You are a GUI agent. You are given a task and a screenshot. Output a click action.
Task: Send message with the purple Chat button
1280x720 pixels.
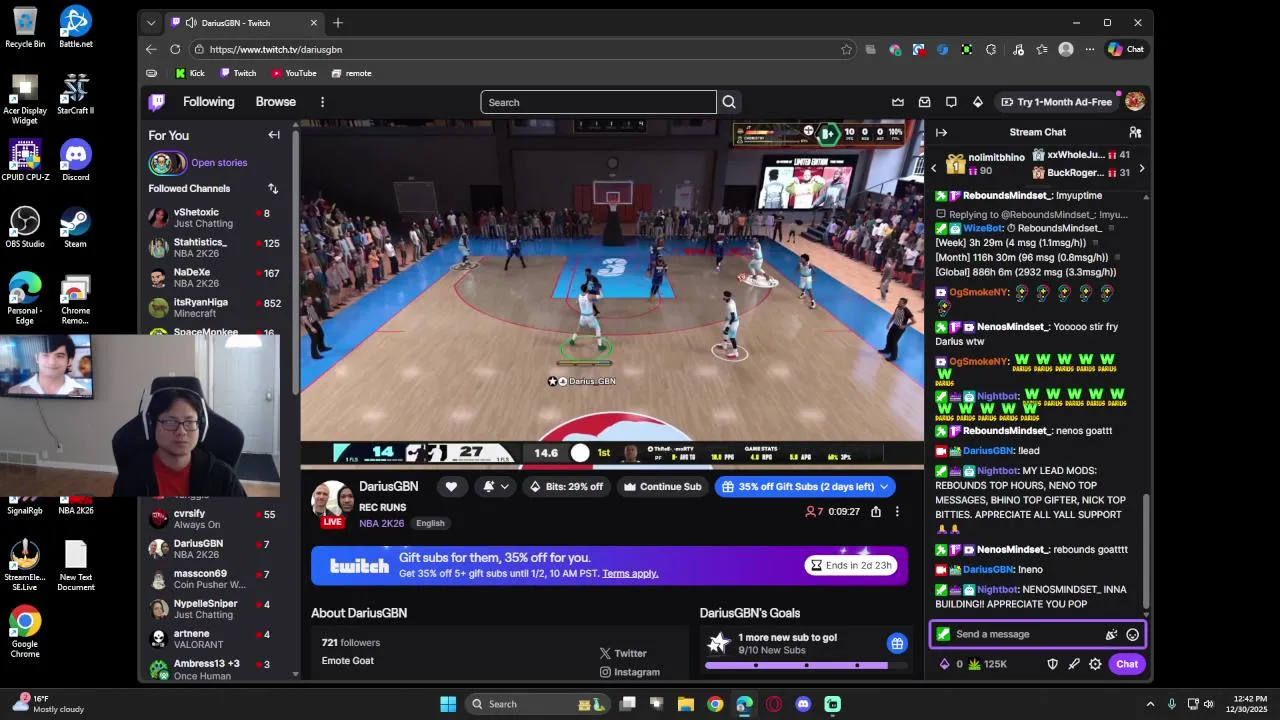1127,664
